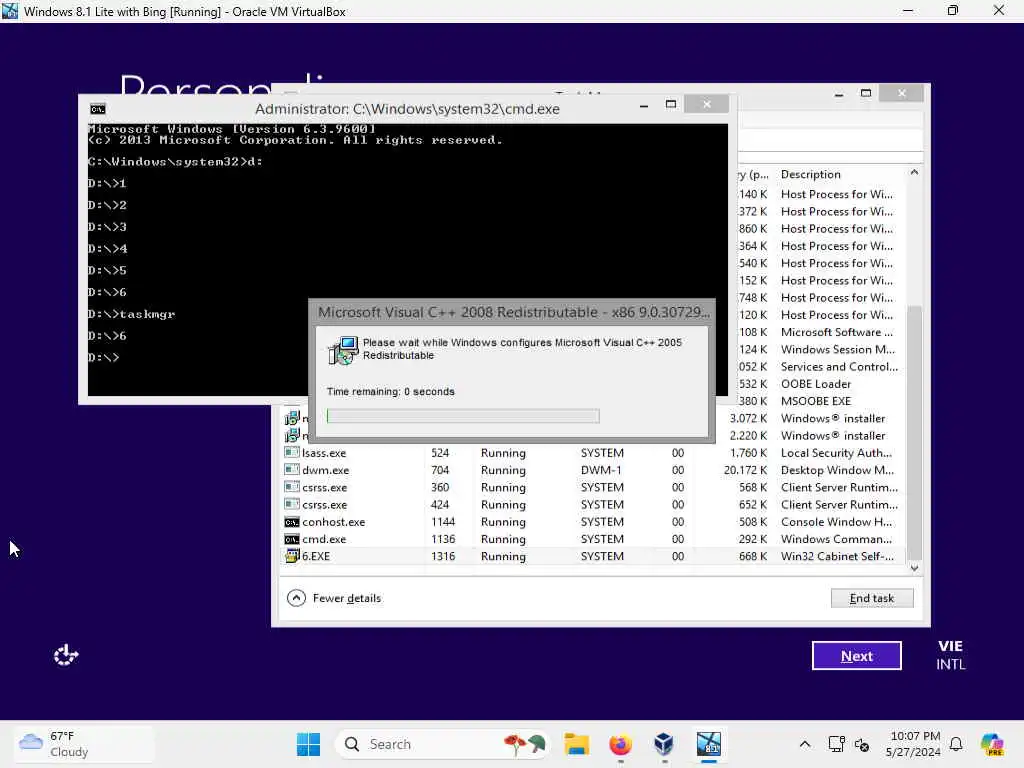Open File Explorer from the taskbar
1024x768 pixels.
point(577,744)
